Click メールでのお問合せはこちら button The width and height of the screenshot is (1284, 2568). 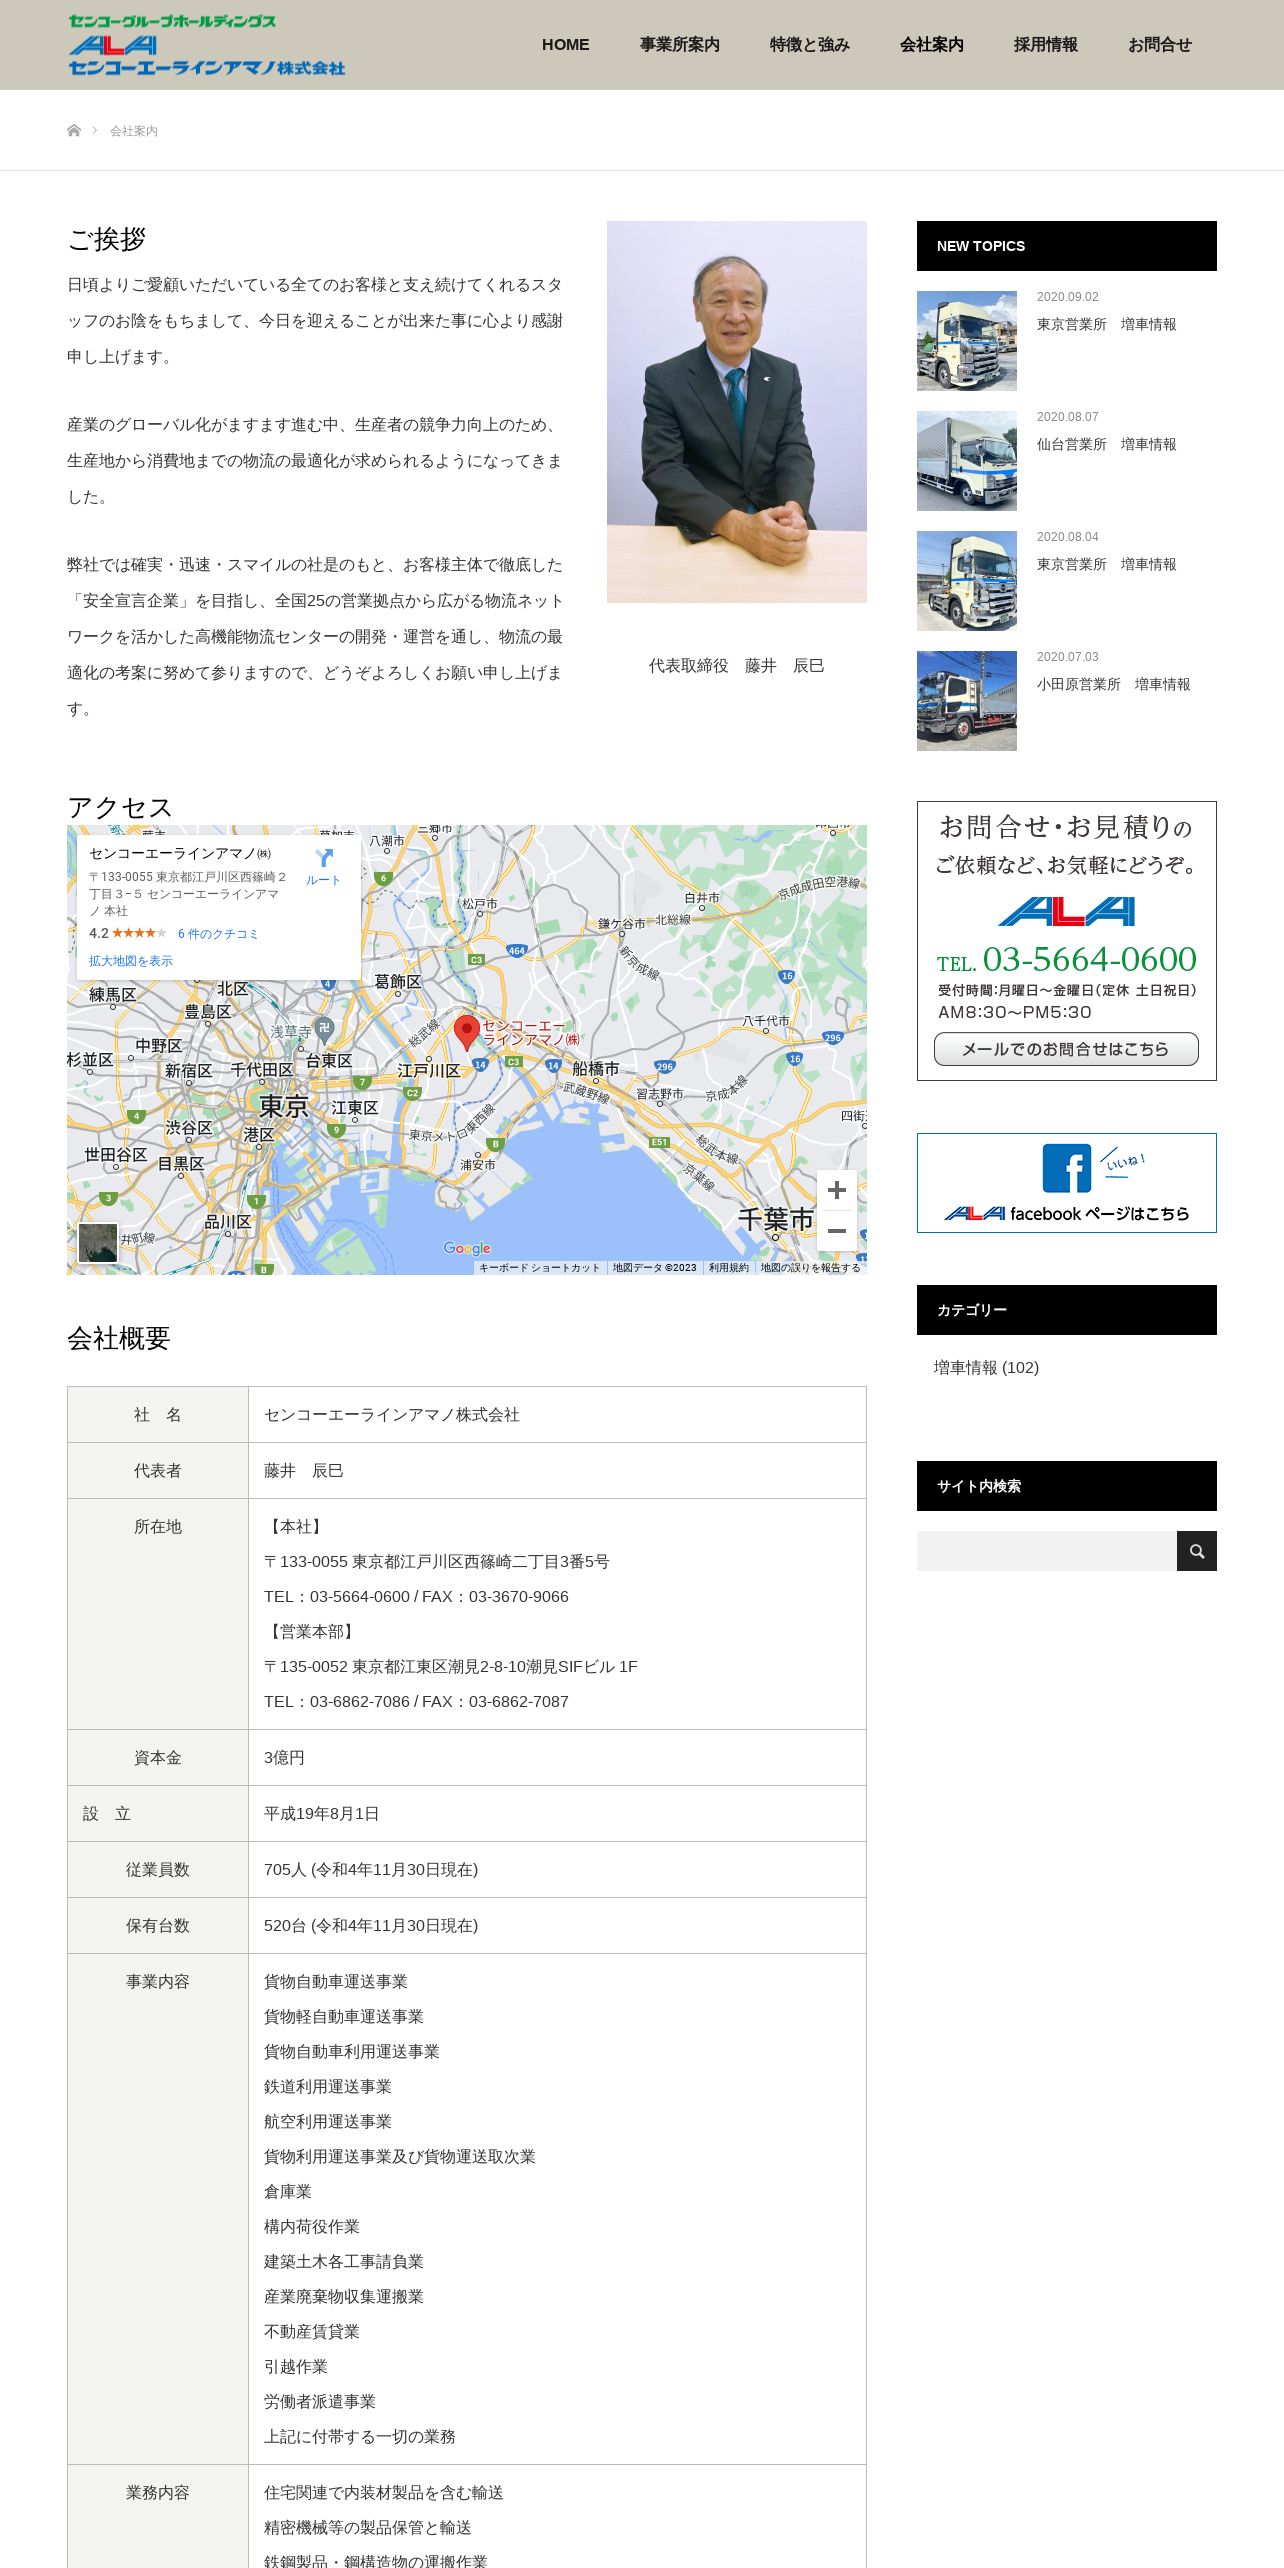click(x=1066, y=1049)
